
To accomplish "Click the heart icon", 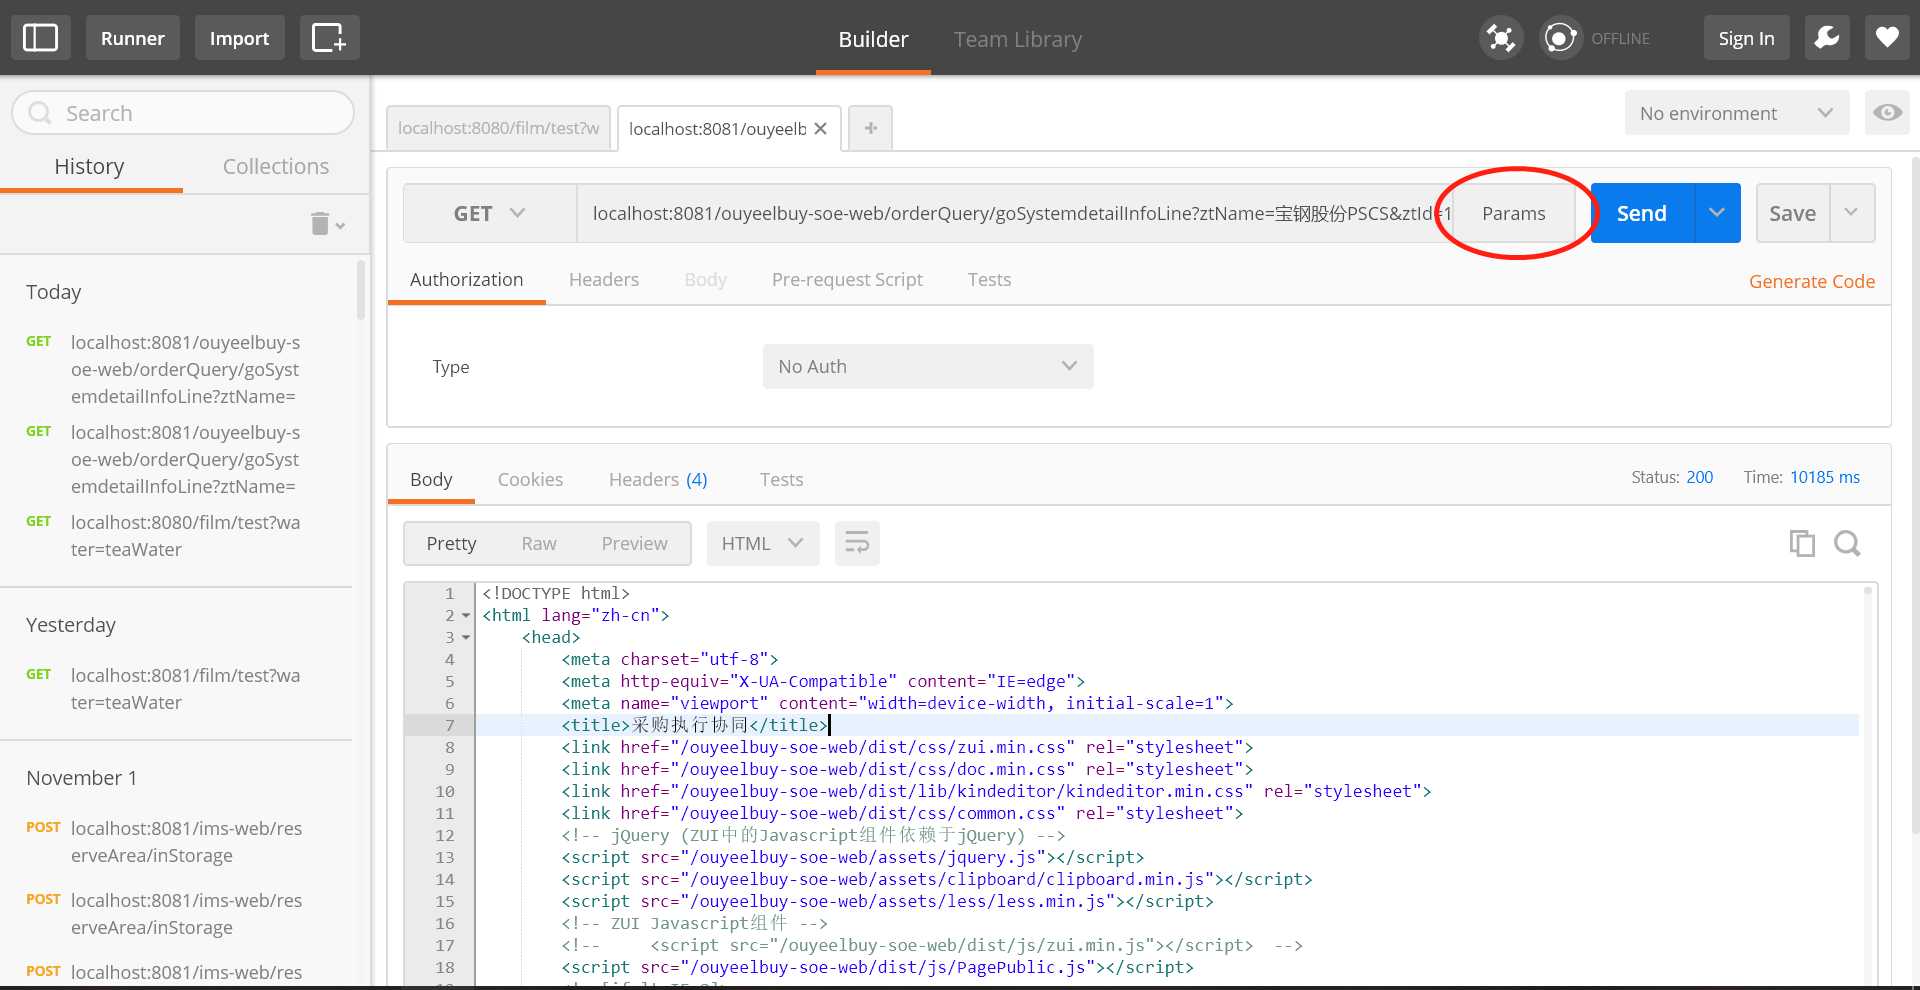I will (x=1887, y=38).
